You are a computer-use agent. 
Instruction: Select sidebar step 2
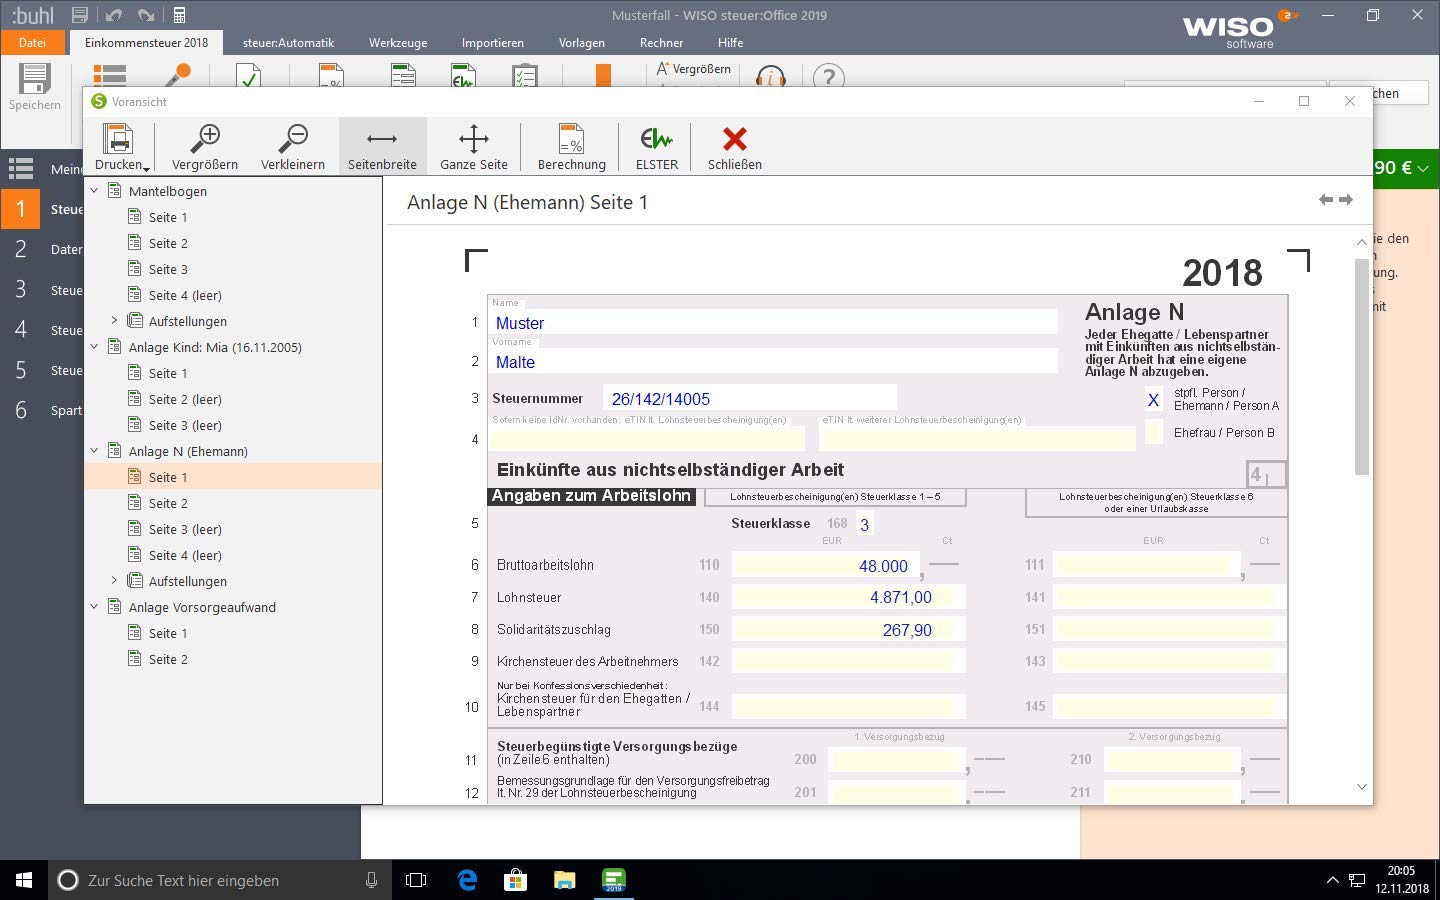[x=20, y=249]
